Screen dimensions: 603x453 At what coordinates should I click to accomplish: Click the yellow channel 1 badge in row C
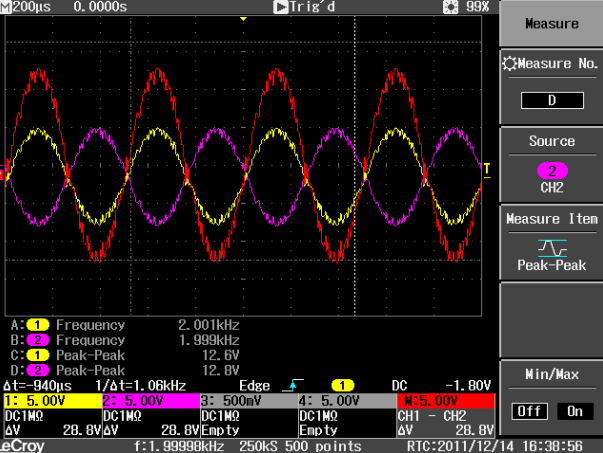(x=37, y=355)
